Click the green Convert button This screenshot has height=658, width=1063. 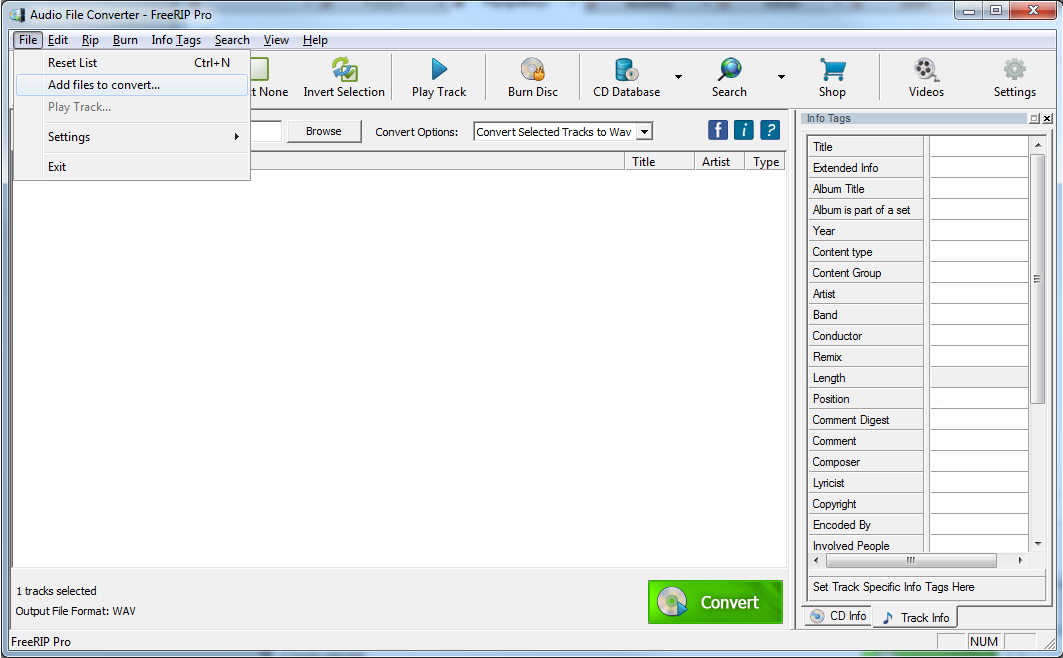(715, 602)
